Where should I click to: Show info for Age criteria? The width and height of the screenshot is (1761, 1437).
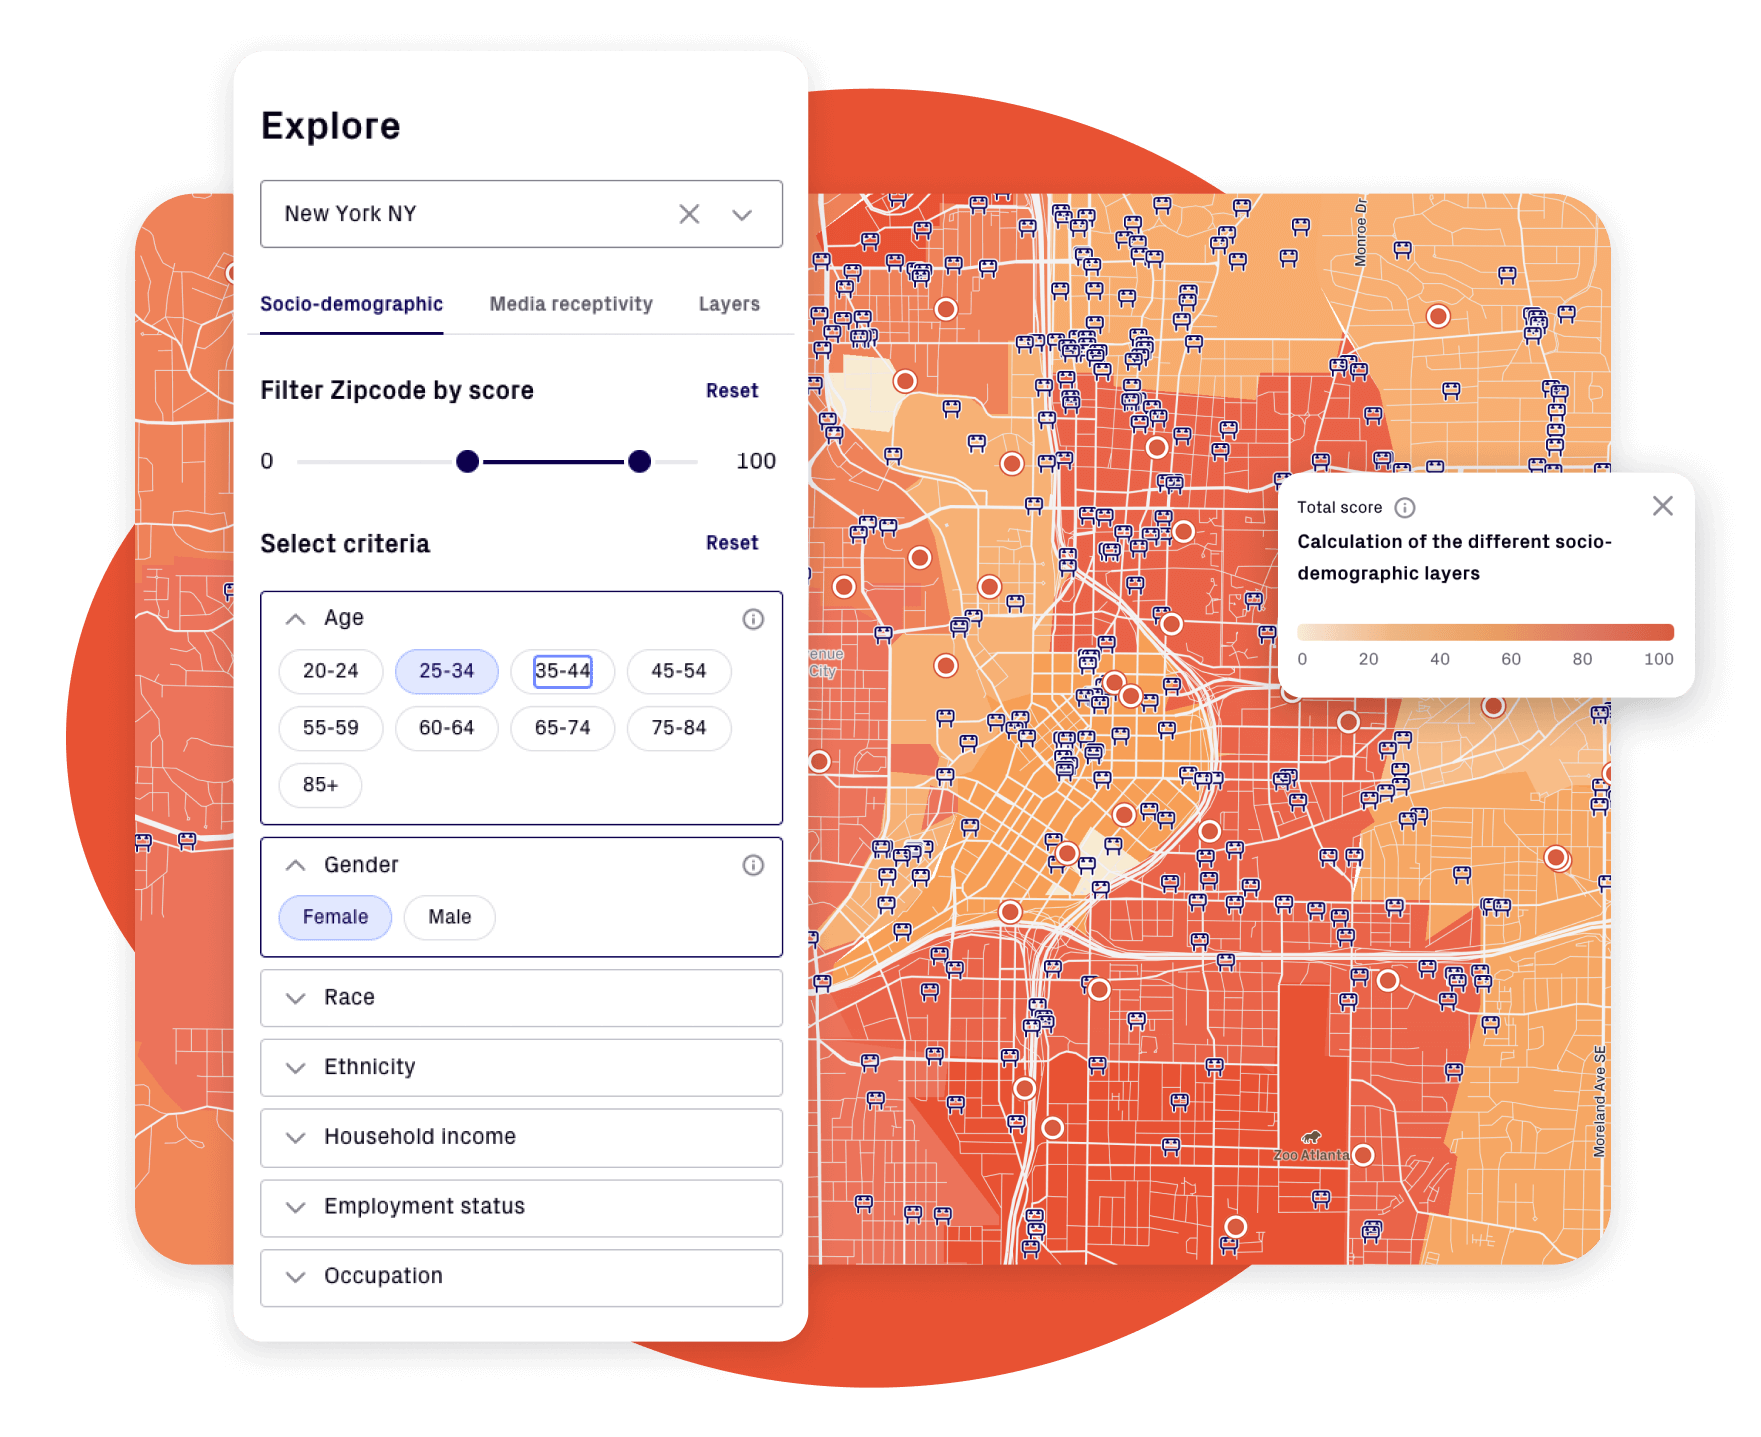click(753, 619)
